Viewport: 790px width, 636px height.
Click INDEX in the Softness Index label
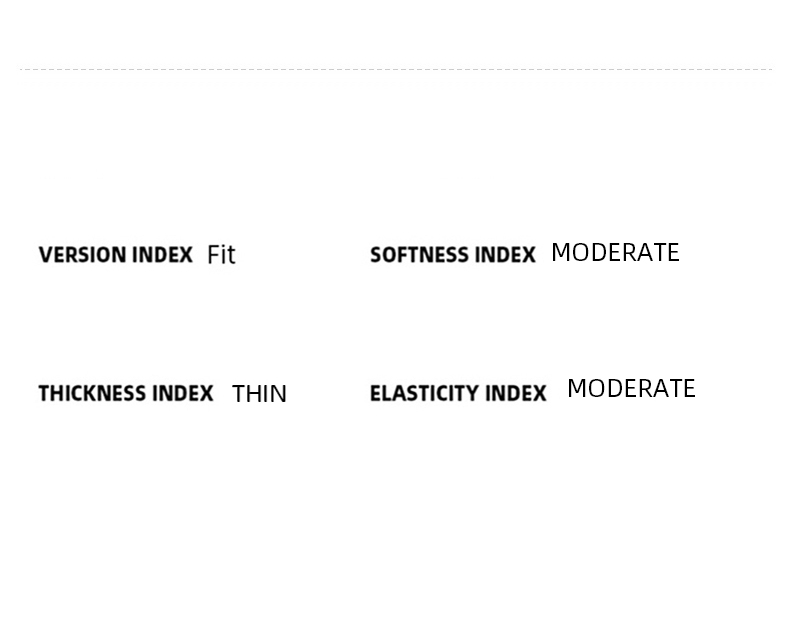click(x=505, y=255)
